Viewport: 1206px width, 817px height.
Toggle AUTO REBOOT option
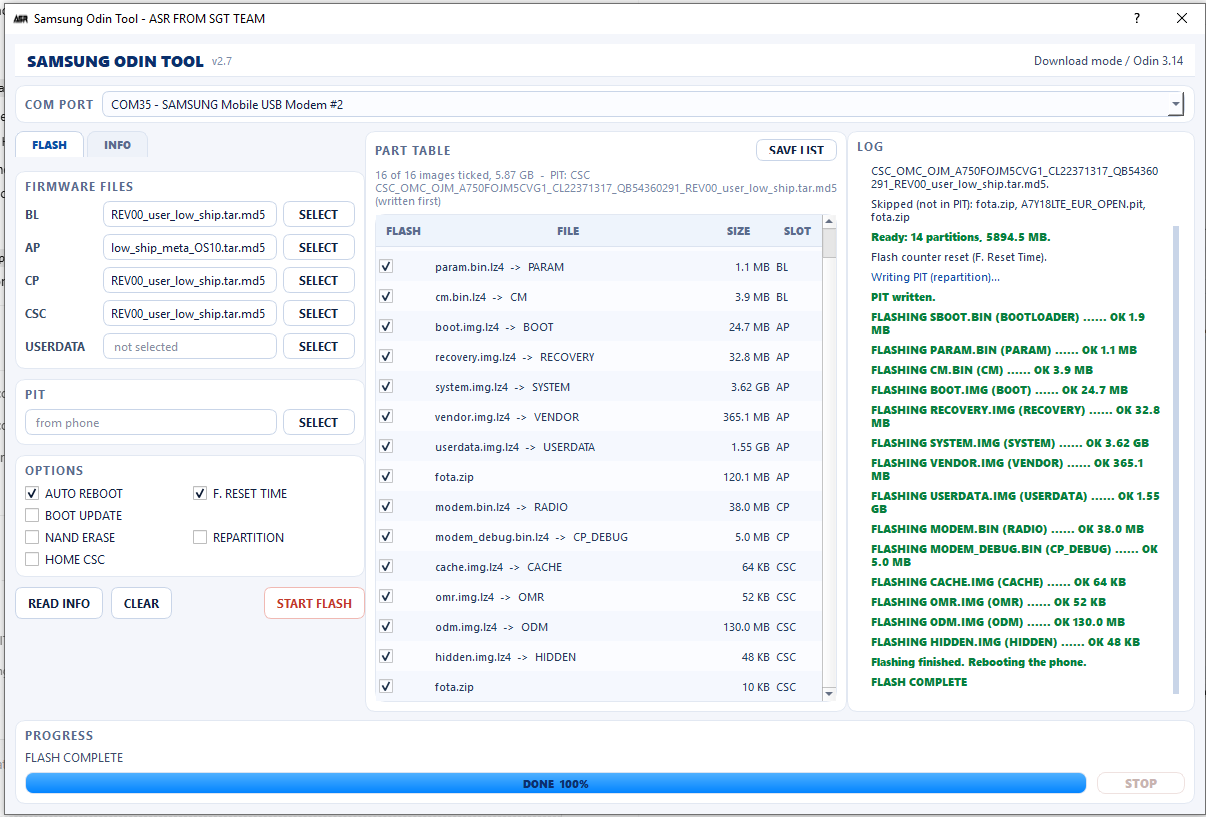[32, 493]
